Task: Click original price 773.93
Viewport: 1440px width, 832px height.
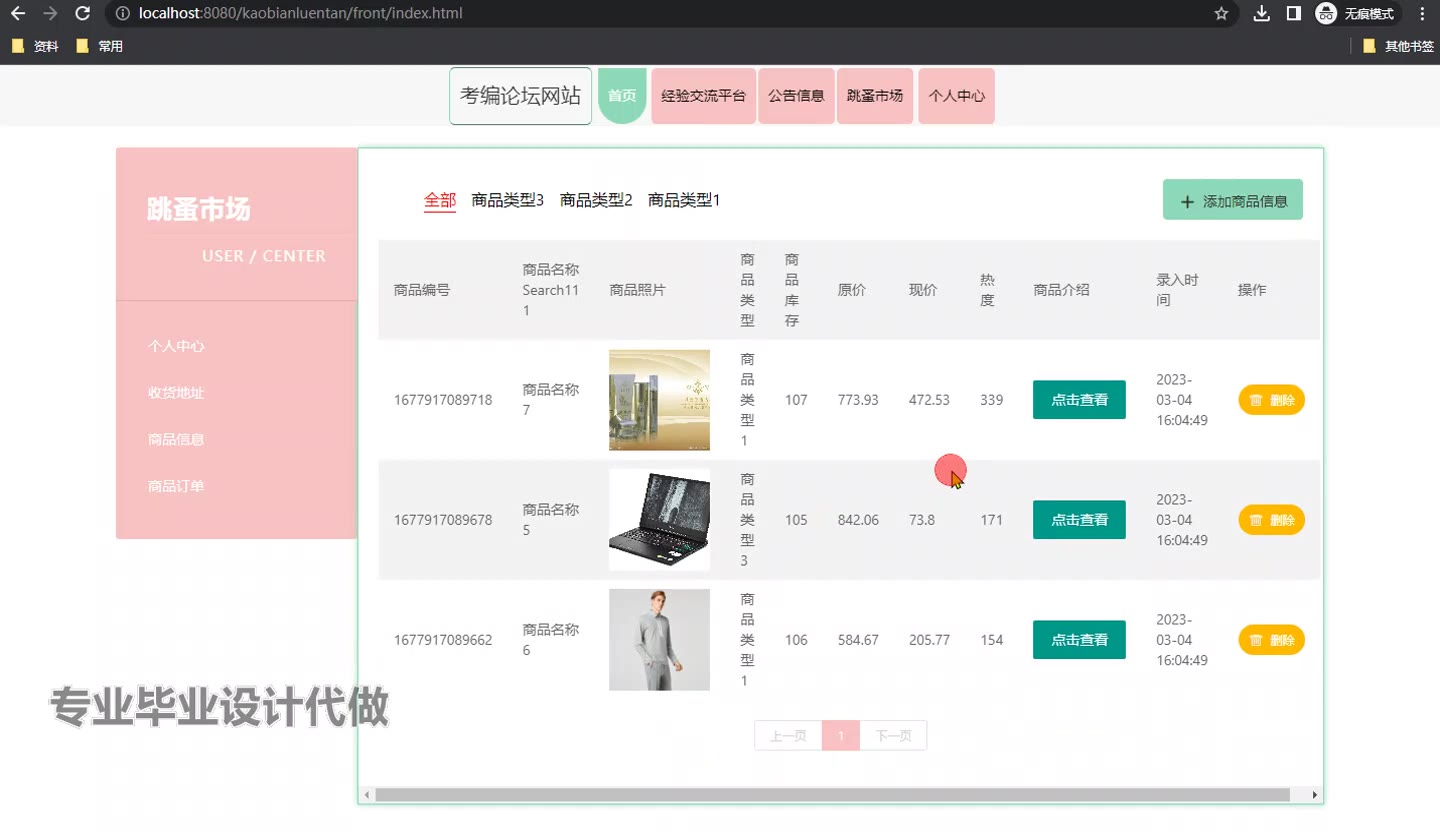Action: 858,400
